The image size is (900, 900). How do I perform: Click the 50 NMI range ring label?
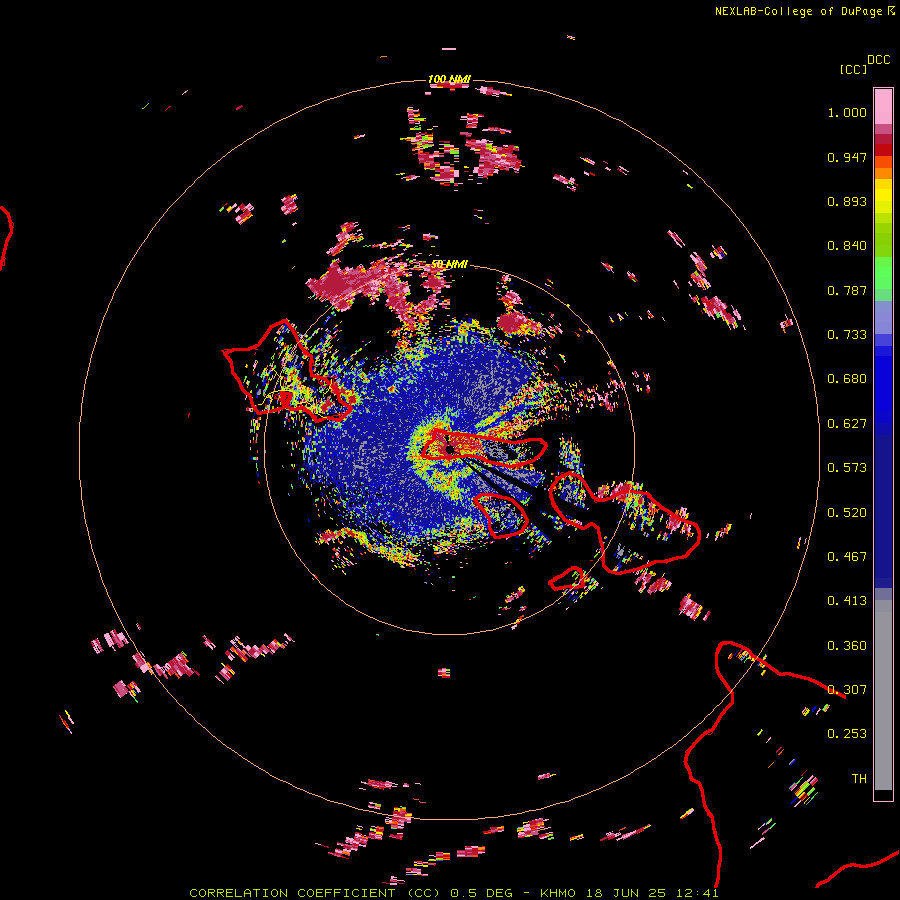point(449,264)
